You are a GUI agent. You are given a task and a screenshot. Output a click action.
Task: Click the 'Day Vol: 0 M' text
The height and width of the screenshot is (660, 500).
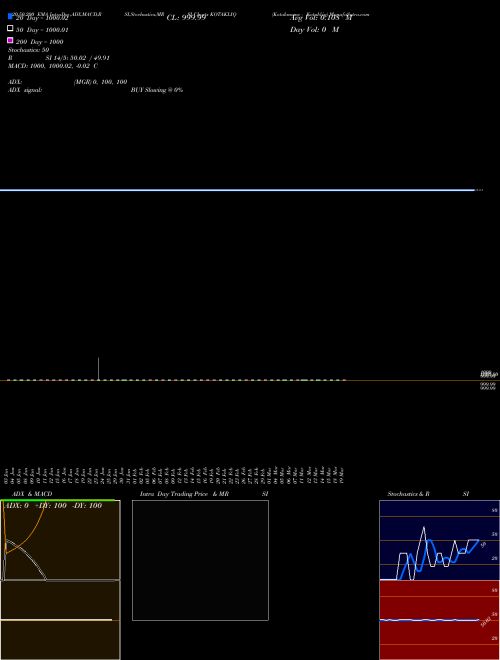pos(314,29)
